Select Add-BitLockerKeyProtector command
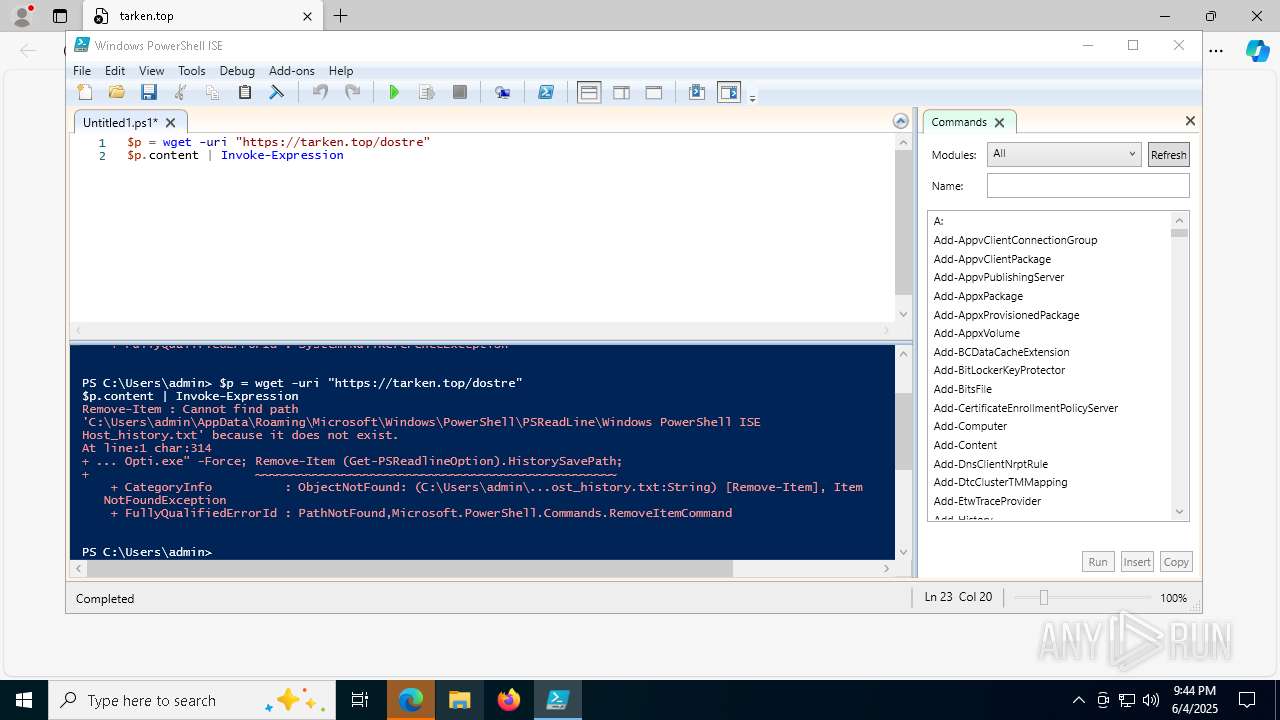Image resolution: width=1280 pixels, height=720 pixels. (999, 370)
